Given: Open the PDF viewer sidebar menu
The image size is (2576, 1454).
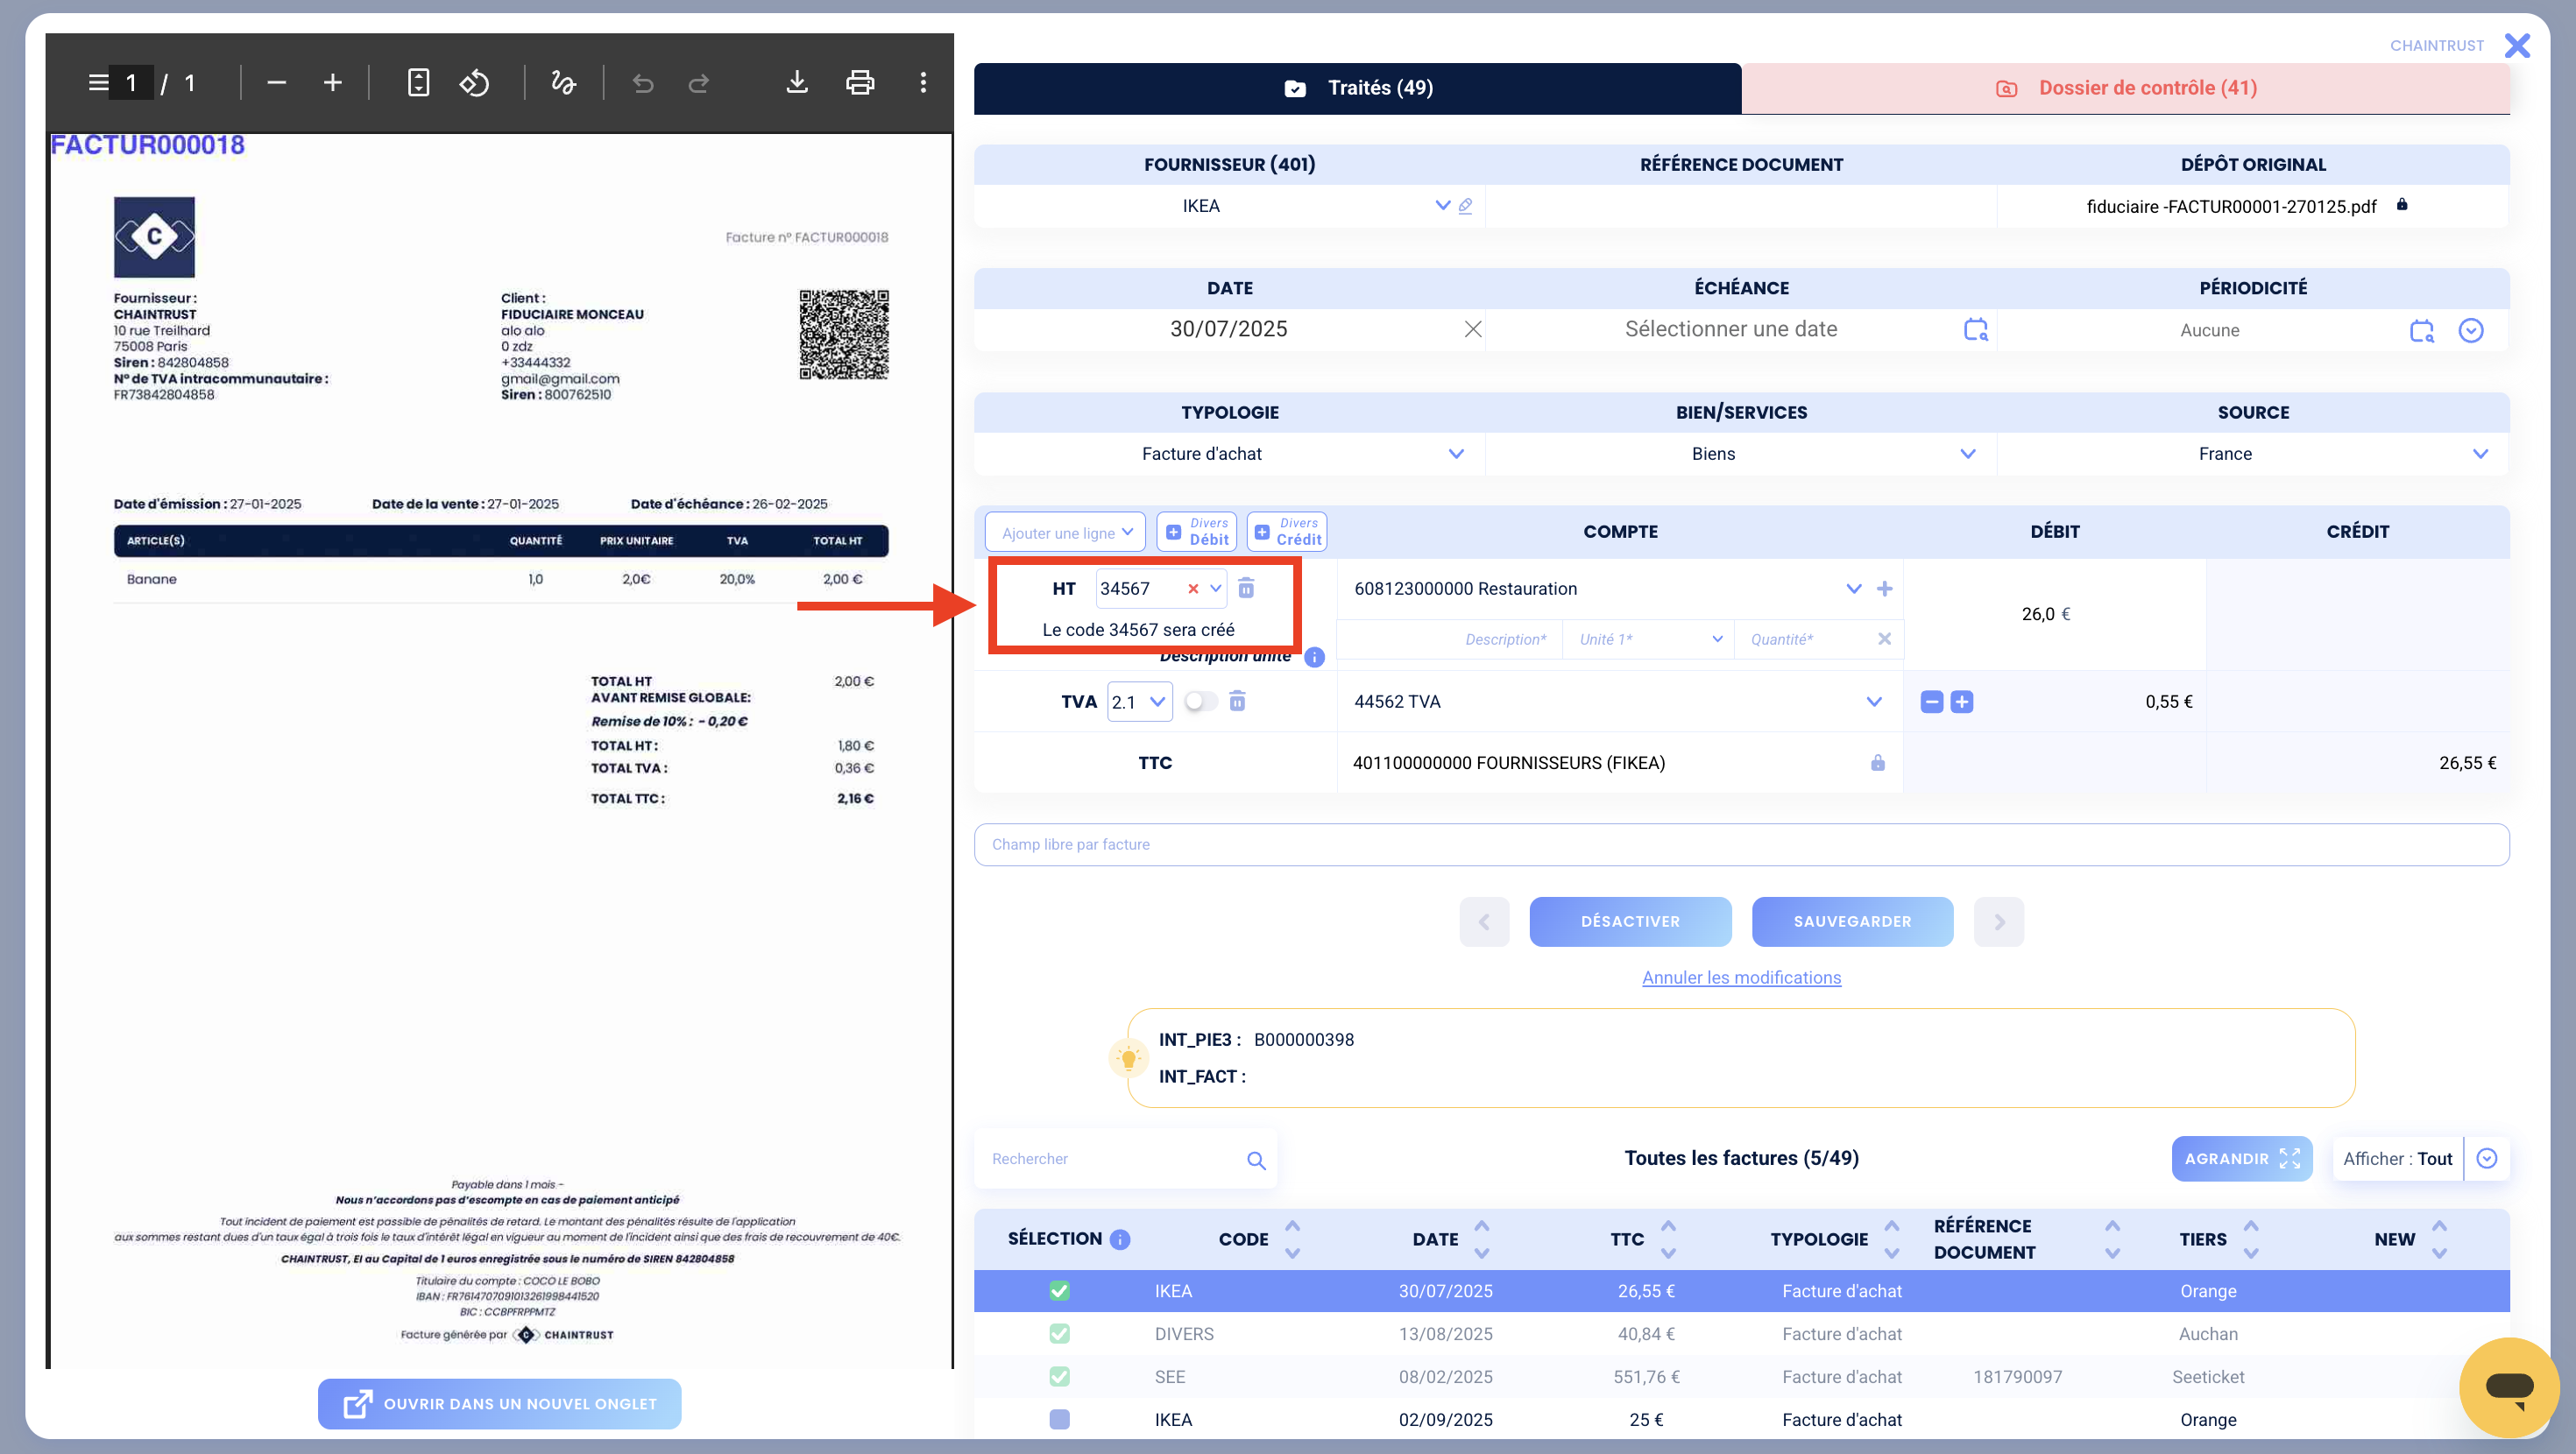Looking at the screenshot, I should [98, 83].
